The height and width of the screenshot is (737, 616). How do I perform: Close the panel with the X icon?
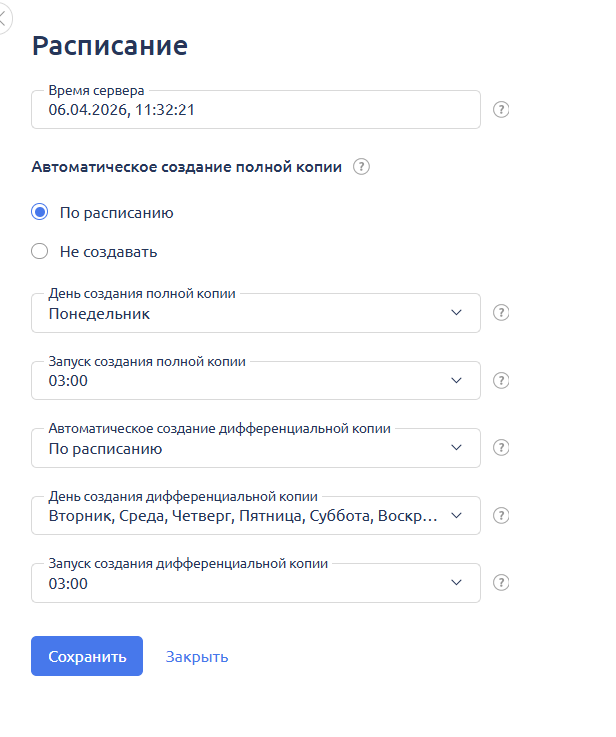coord(3,19)
